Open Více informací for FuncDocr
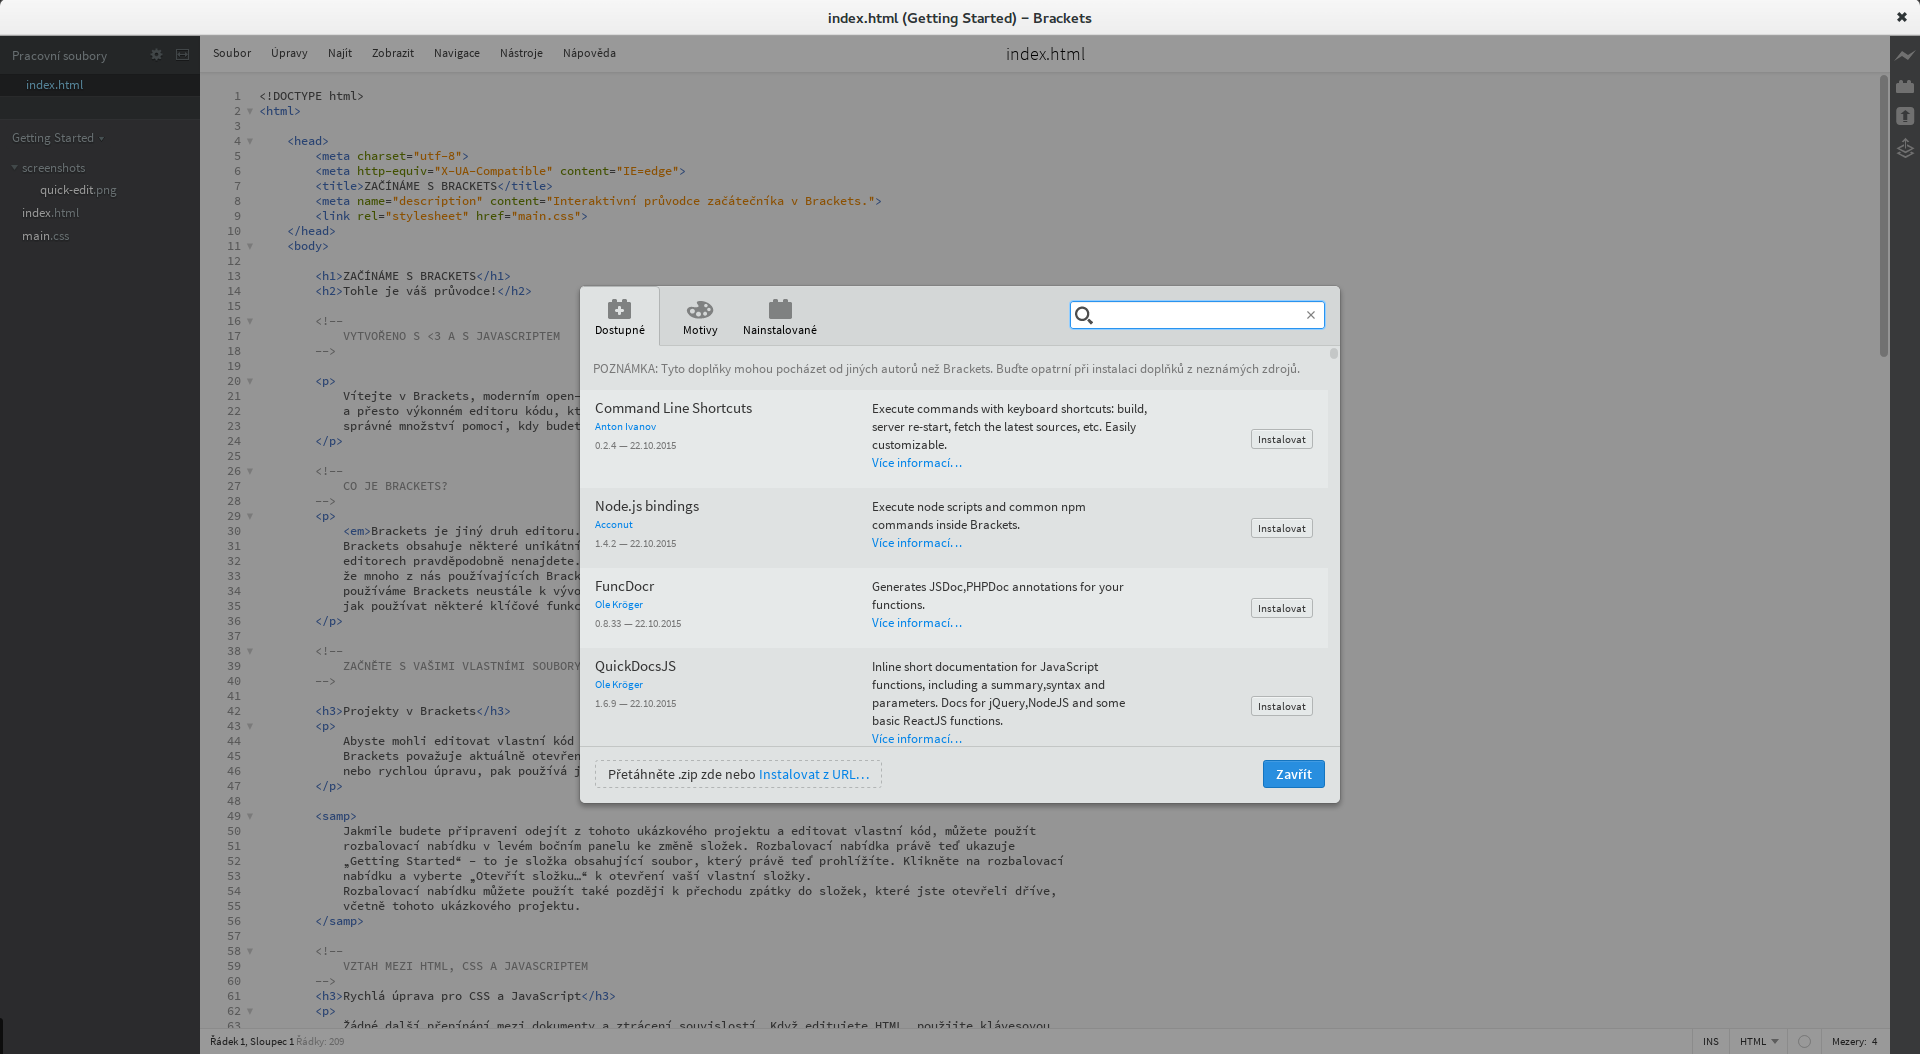 click(x=916, y=623)
